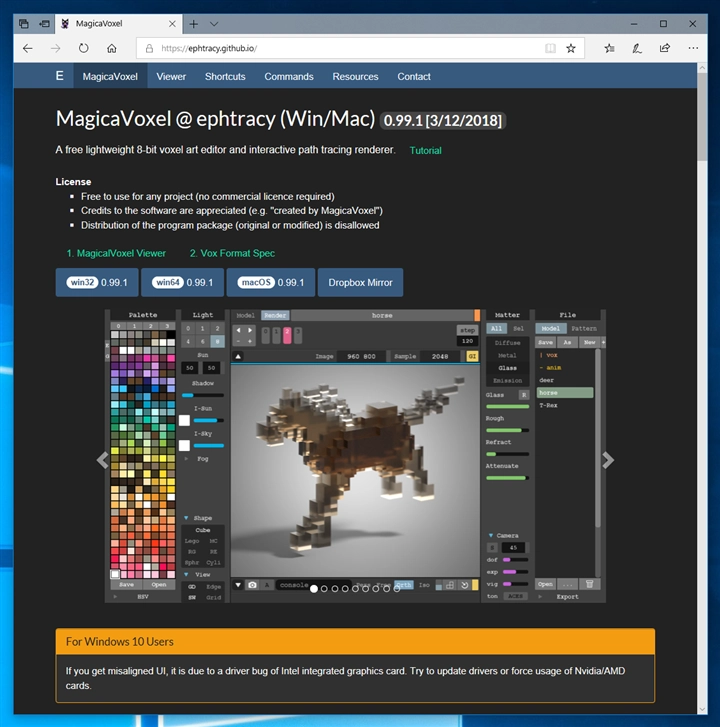This screenshot has height=727, width=720.
Task: Refresh the current page
Action: point(83,48)
